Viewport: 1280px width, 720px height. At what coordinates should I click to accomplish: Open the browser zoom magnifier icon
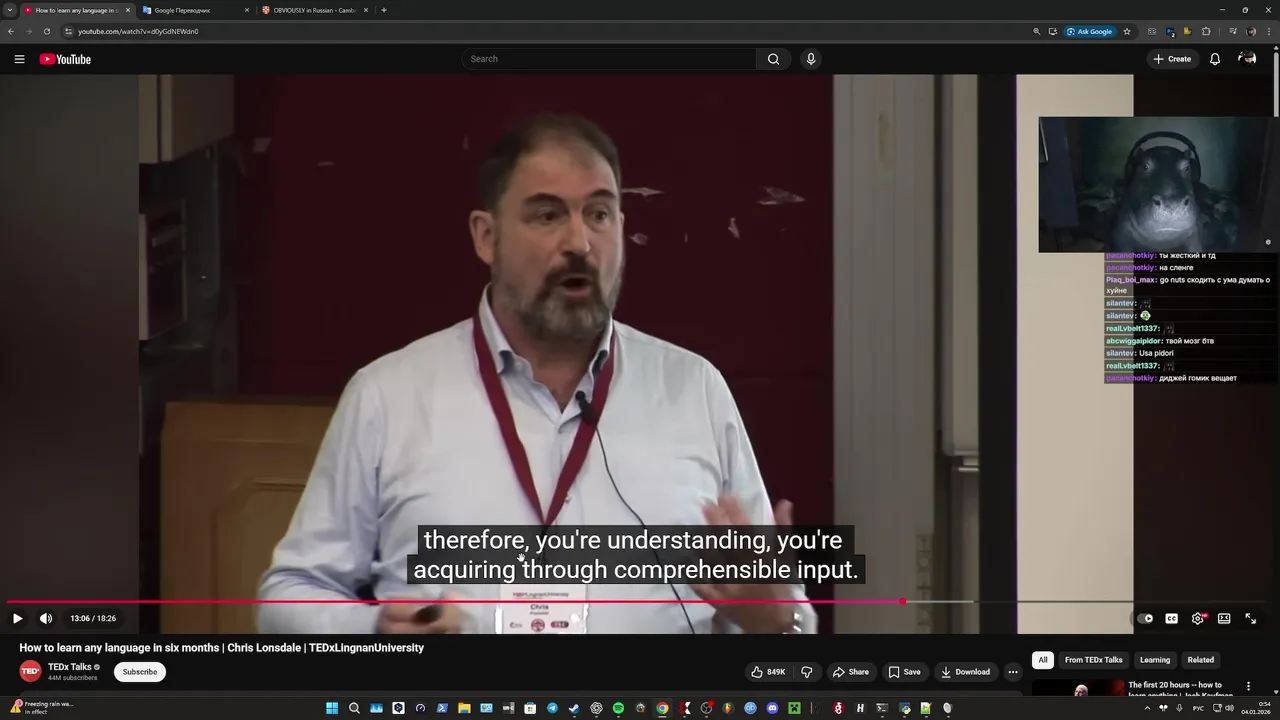[1037, 31]
